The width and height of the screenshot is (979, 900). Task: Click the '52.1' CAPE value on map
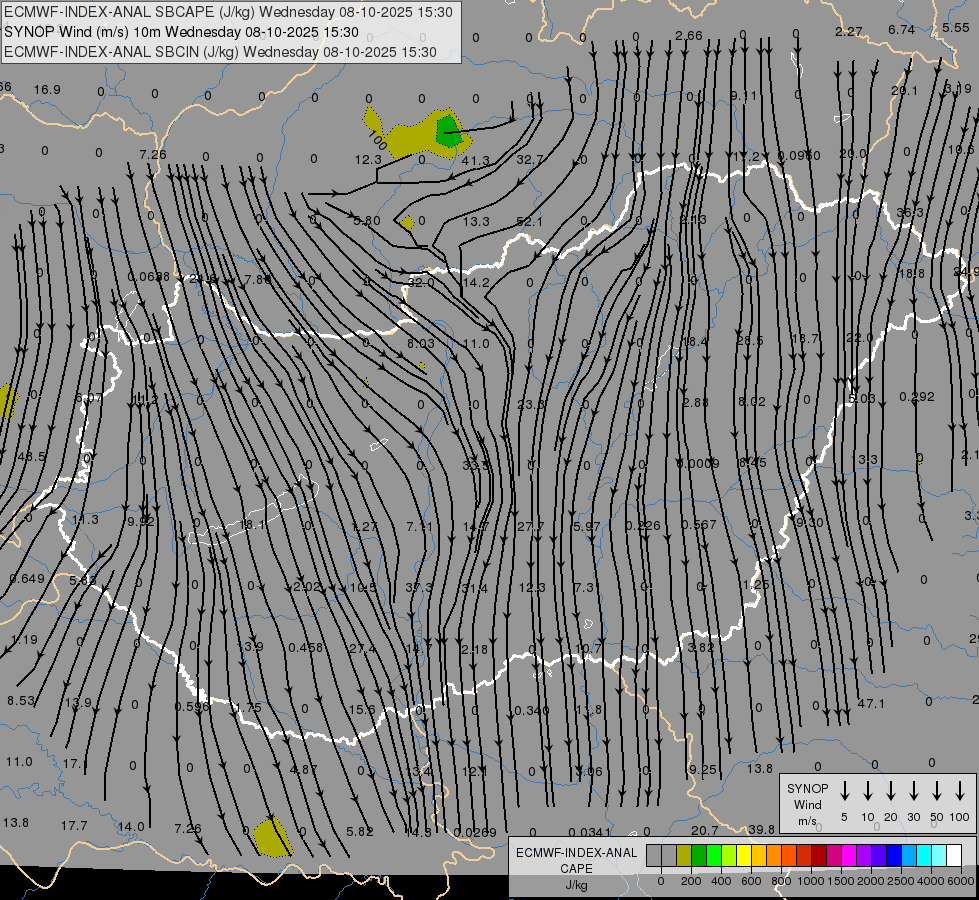529,222
